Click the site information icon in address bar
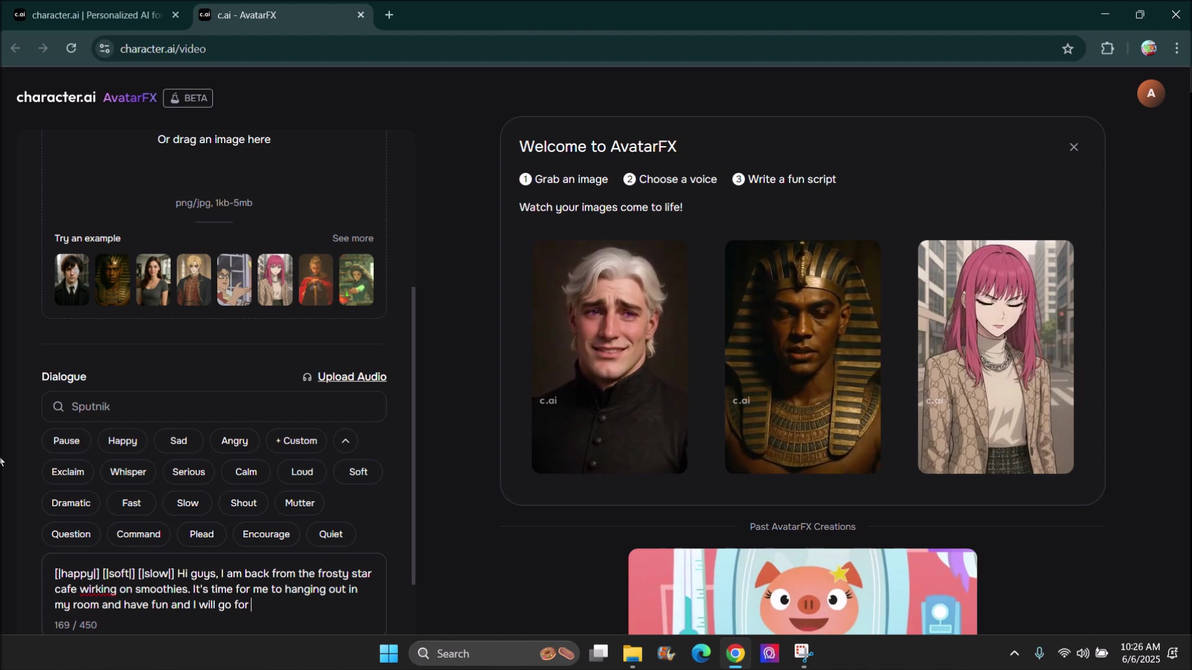This screenshot has height=670, width=1192. 103,48
